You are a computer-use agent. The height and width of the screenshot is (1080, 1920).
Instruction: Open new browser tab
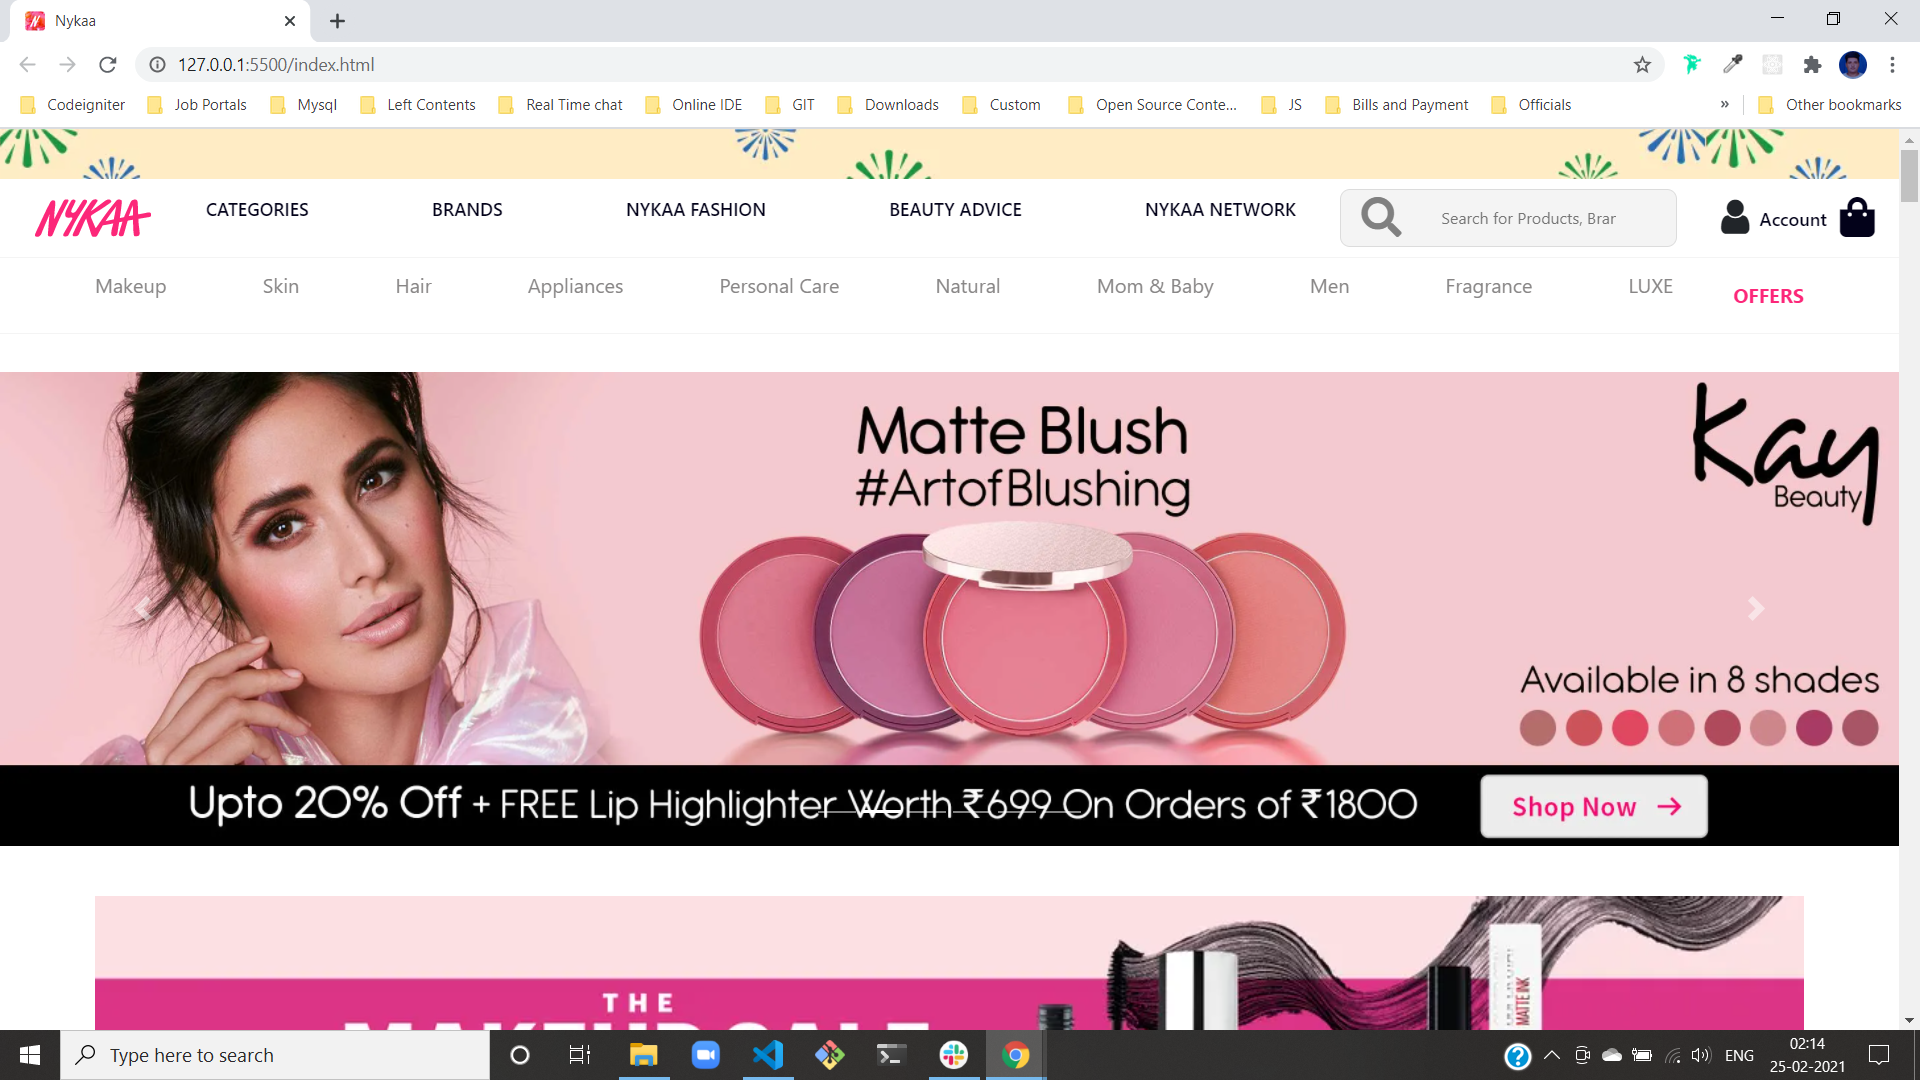click(x=338, y=21)
